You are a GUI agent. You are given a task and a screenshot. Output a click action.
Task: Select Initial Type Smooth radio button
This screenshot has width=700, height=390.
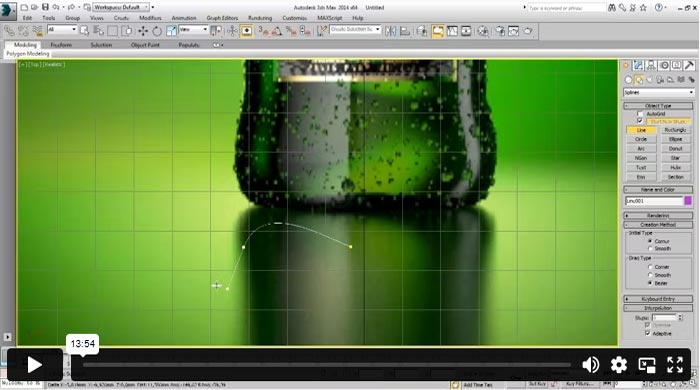[x=650, y=249]
